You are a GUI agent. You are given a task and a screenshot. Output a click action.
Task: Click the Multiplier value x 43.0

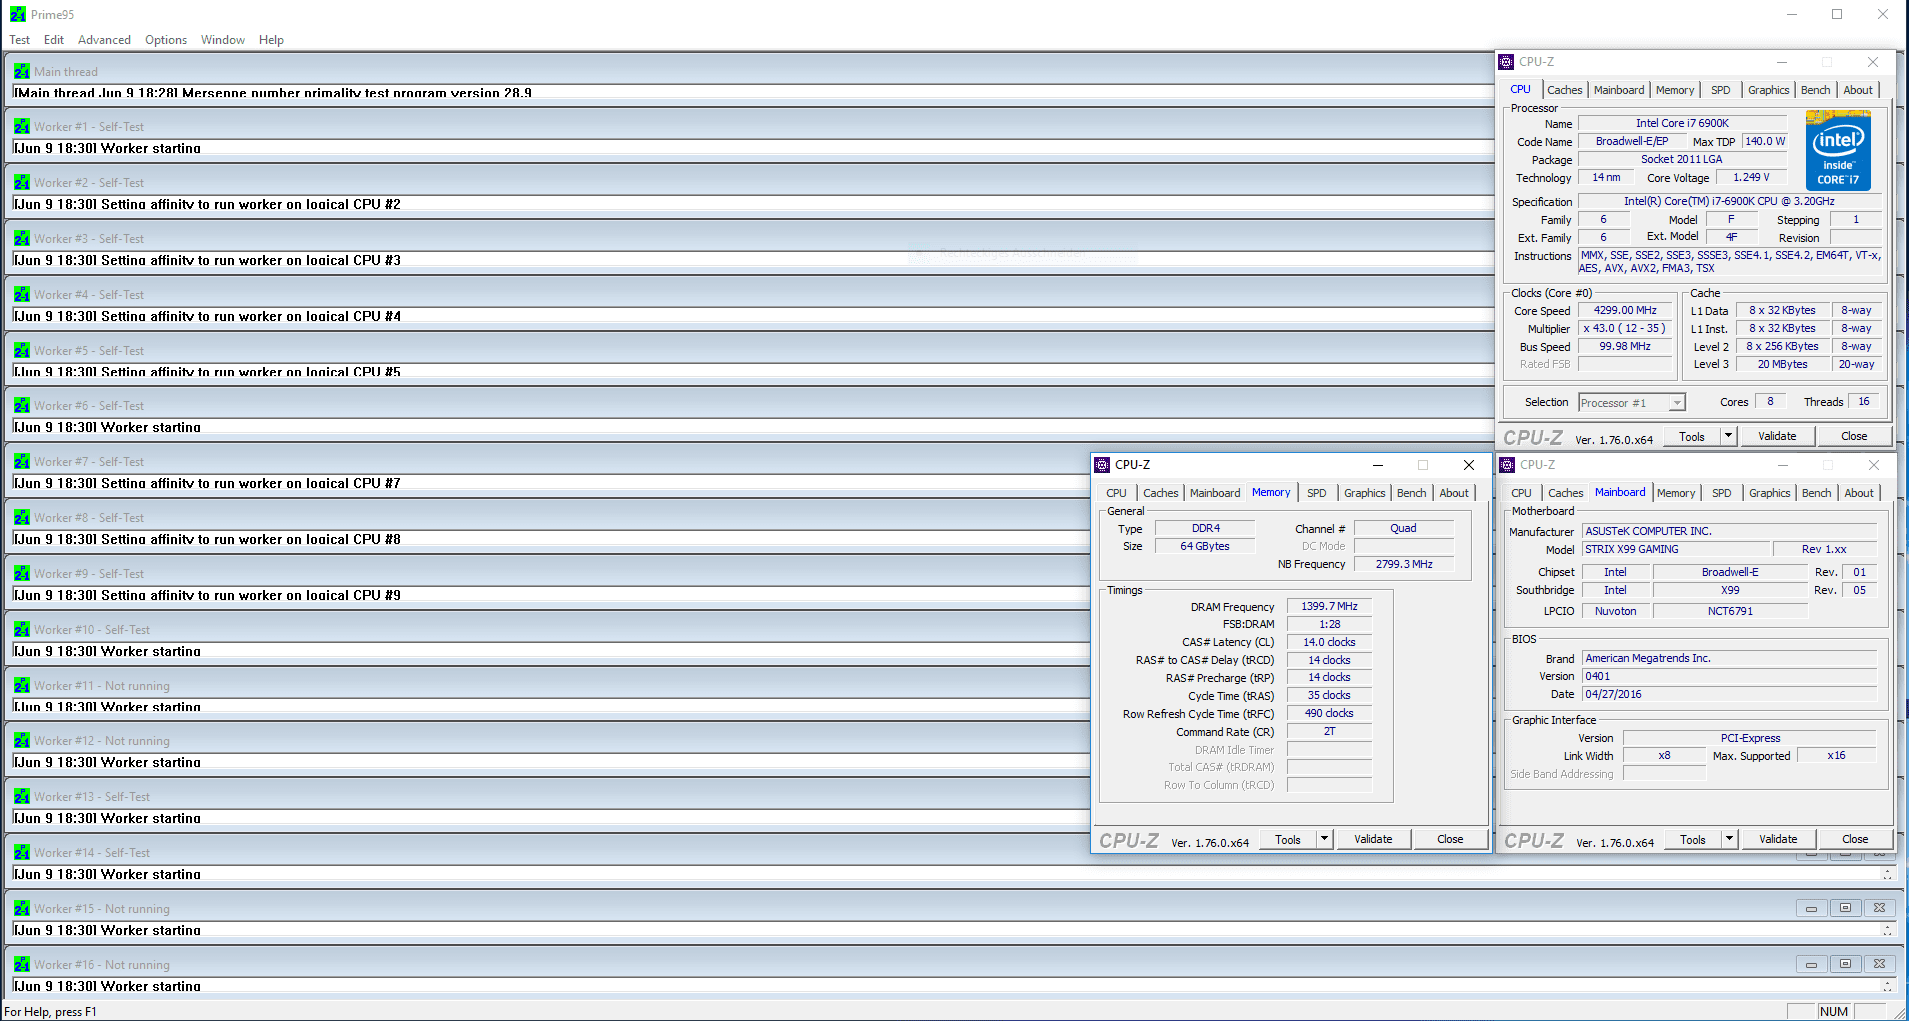pyautogui.click(x=1626, y=329)
